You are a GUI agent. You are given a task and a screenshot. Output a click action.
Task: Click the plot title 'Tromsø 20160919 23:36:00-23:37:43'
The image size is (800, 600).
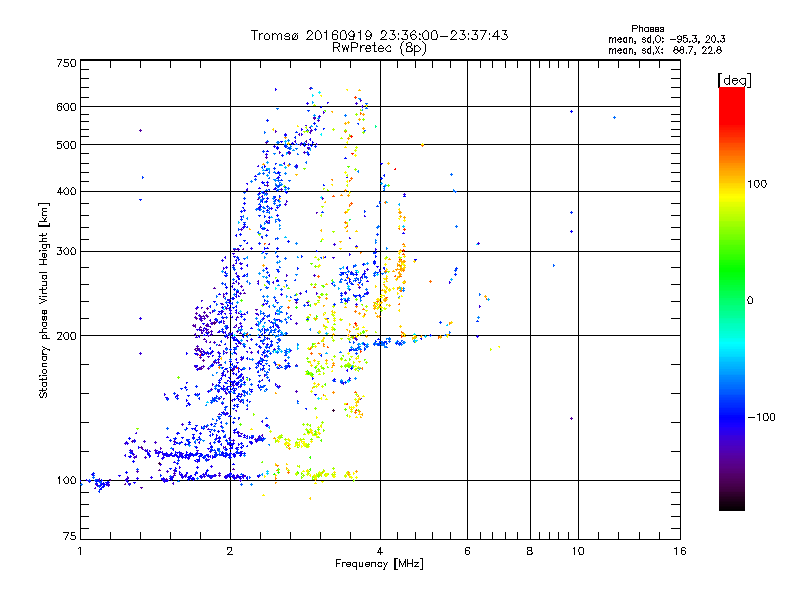(x=379, y=35)
